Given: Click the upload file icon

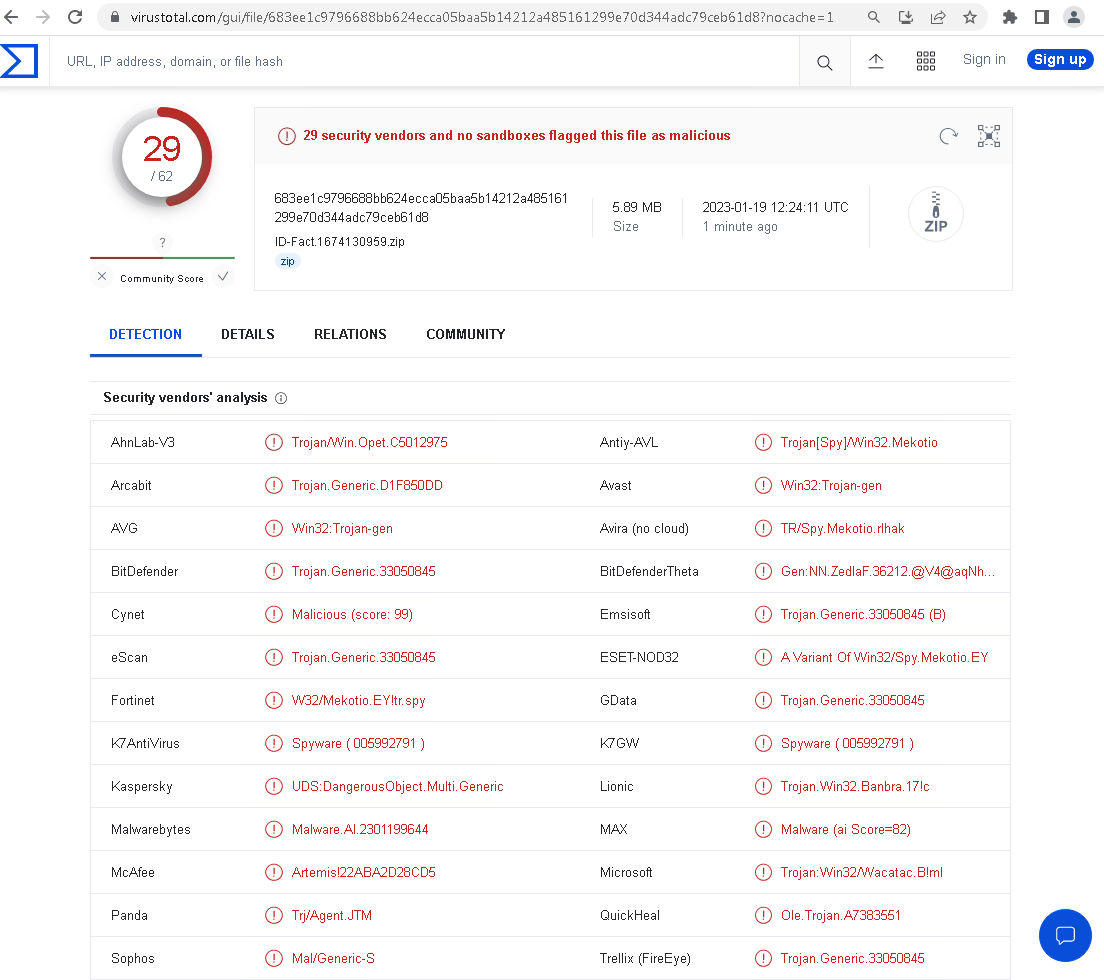Looking at the screenshot, I should point(876,61).
